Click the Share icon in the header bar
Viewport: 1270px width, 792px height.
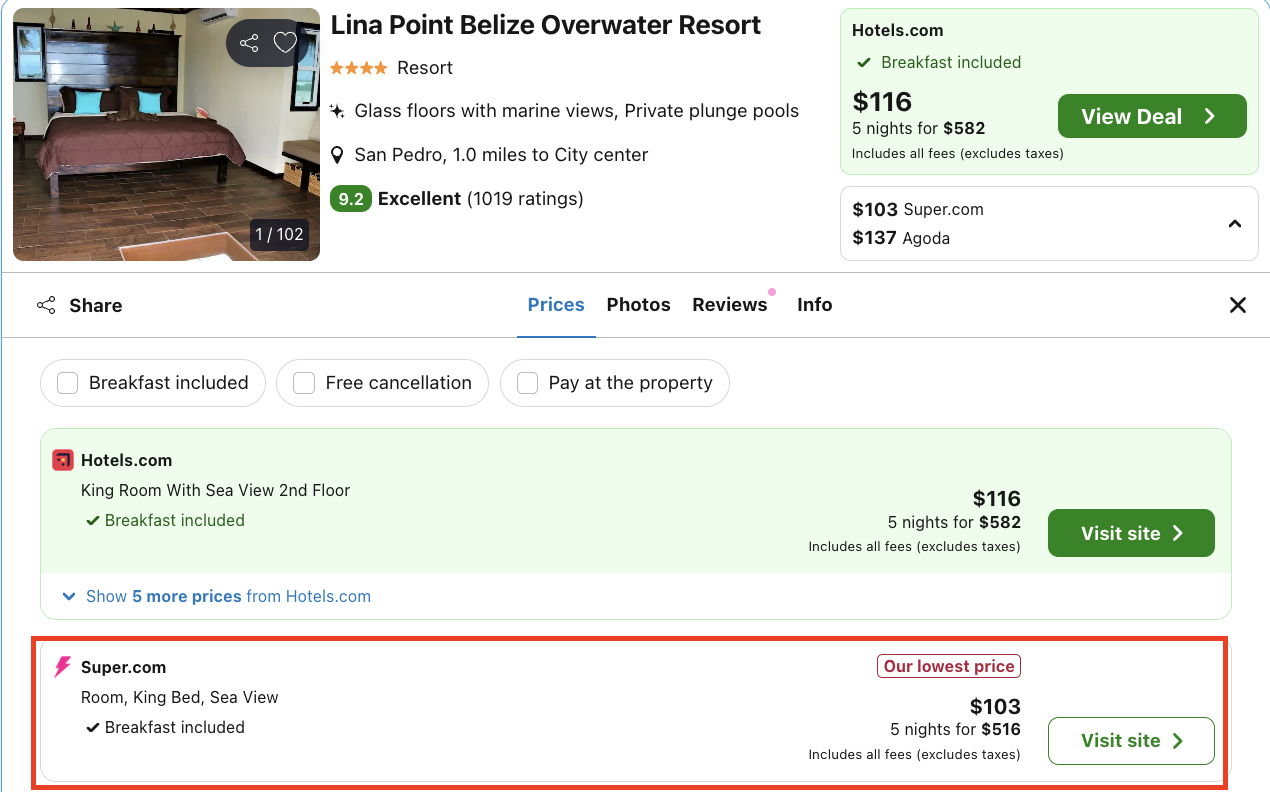coord(46,305)
